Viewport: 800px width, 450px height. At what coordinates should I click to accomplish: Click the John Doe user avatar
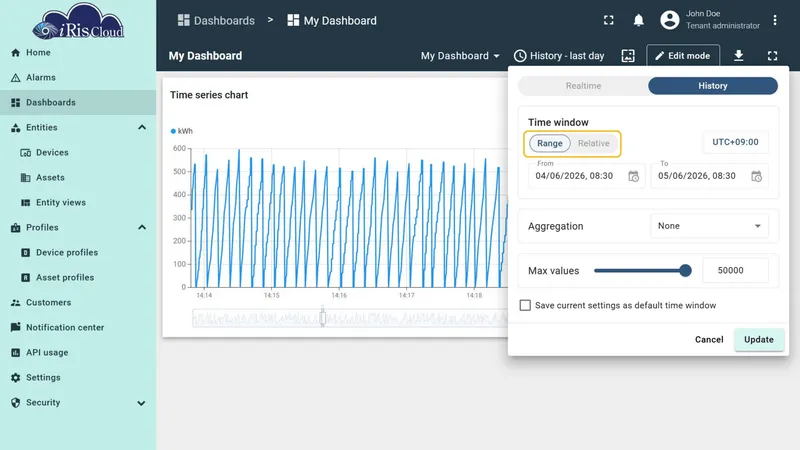669,20
